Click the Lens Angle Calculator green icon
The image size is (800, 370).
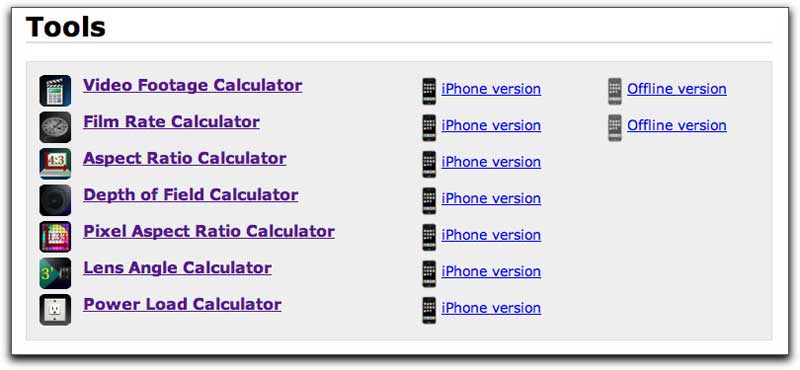coord(55,273)
